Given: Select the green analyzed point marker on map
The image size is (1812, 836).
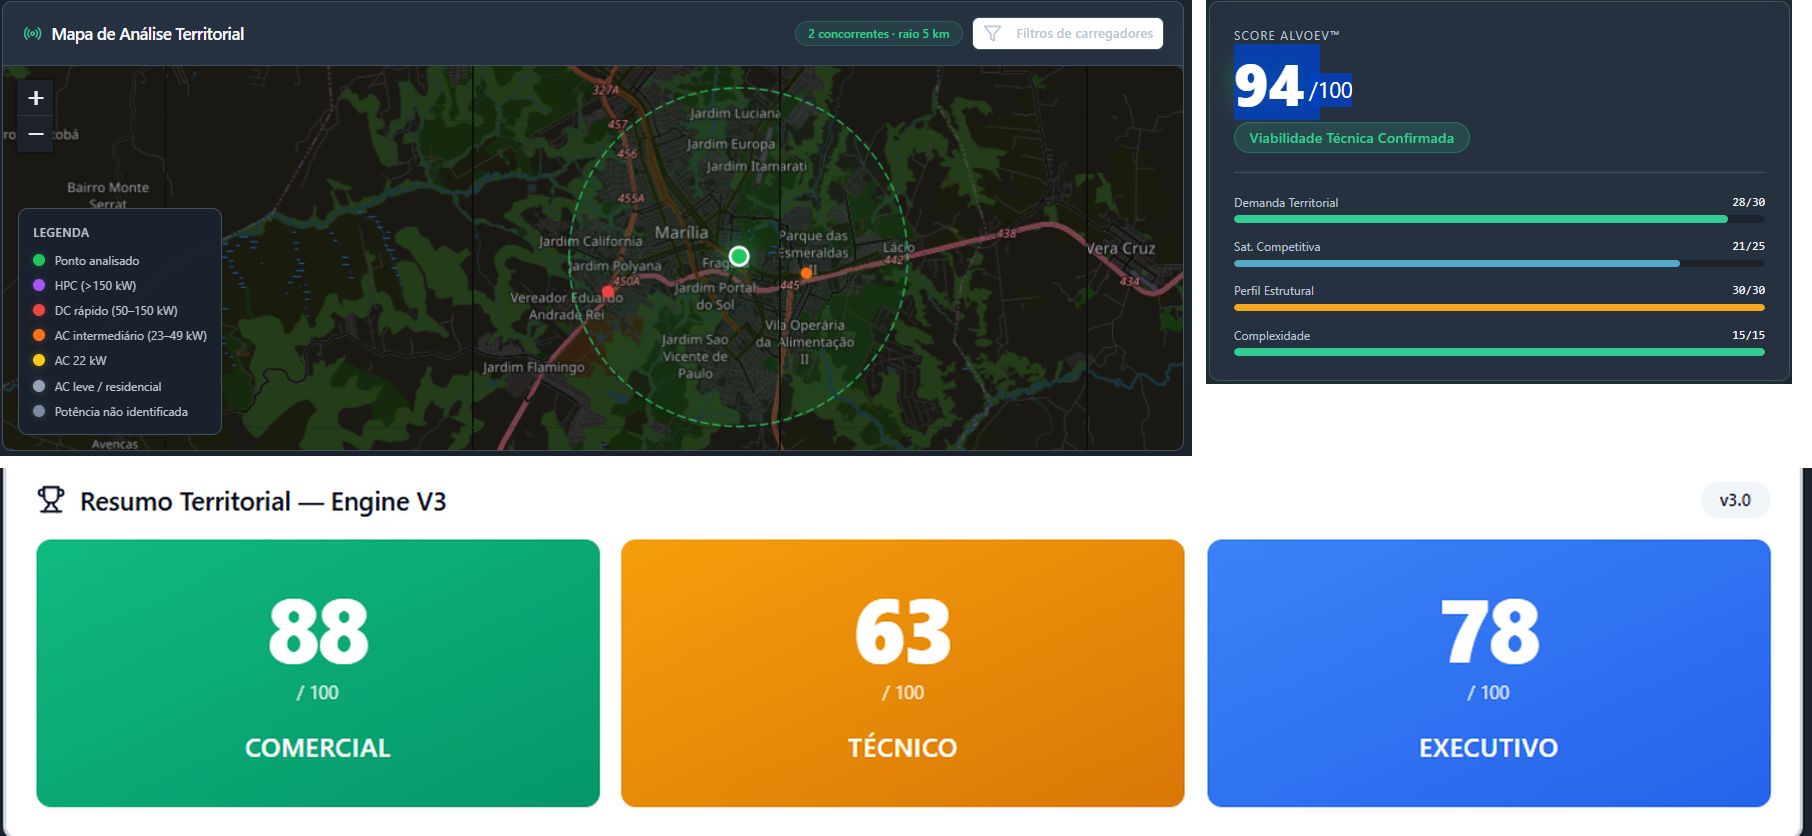Looking at the screenshot, I should pyautogui.click(x=739, y=256).
